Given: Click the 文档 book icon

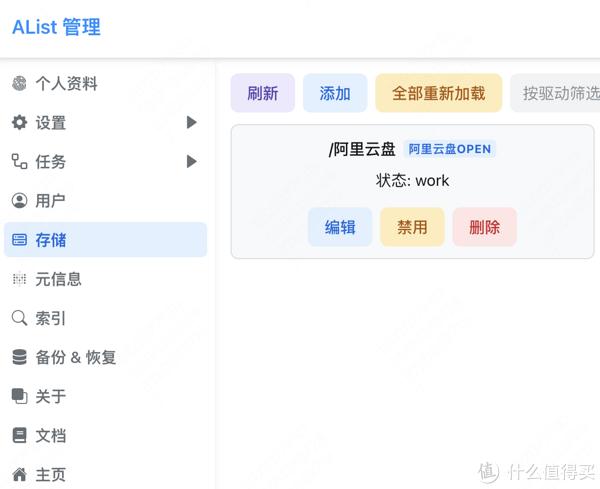Looking at the screenshot, I should tap(19, 435).
